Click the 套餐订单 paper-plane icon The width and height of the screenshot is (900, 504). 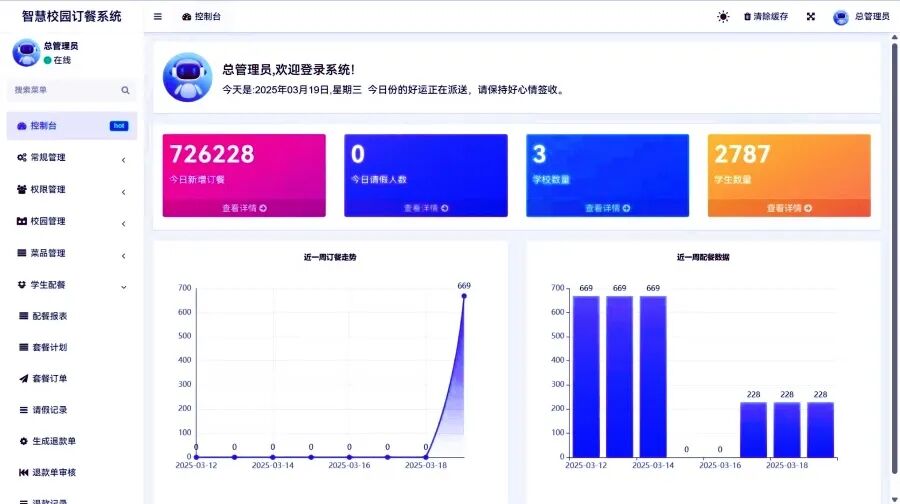tap(24, 378)
